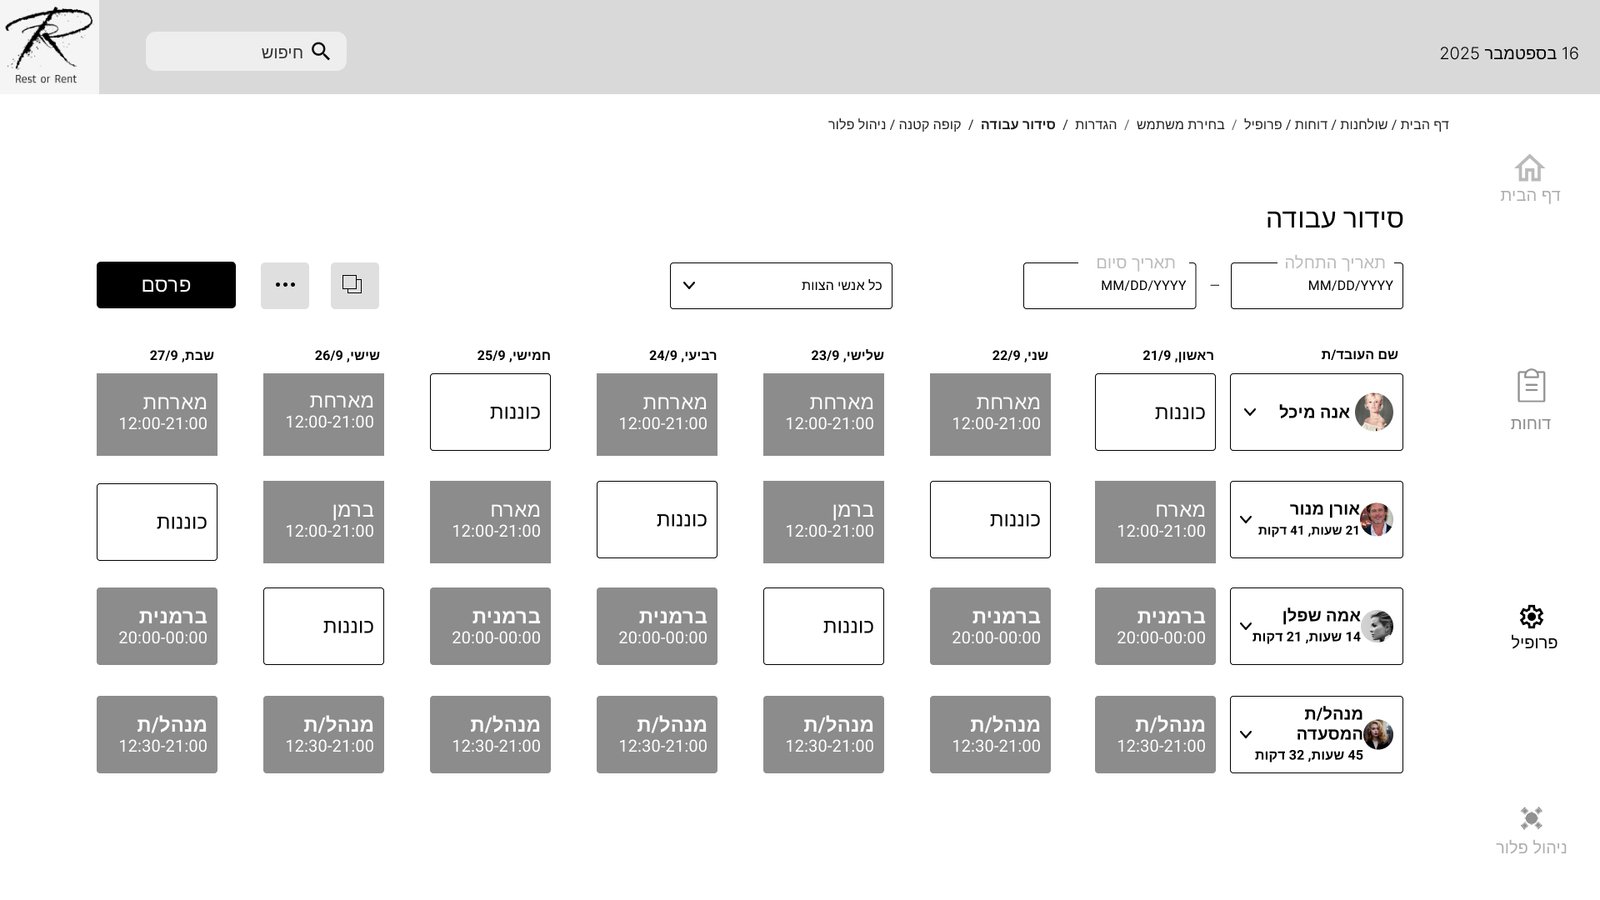
Task: Expand the מנהל/ת המסעדה employee row
Action: (x=1246, y=735)
